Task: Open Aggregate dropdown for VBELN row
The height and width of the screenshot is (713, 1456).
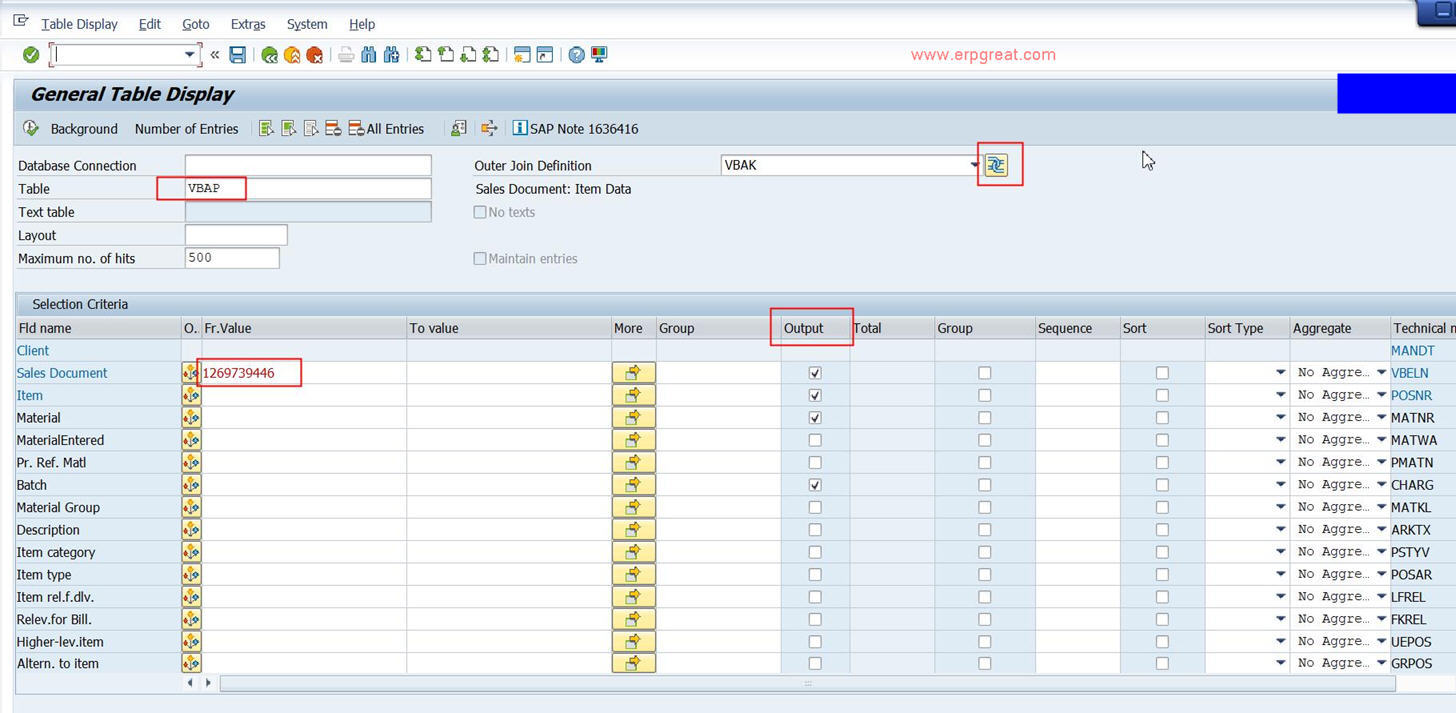Action: [1382, 373]
